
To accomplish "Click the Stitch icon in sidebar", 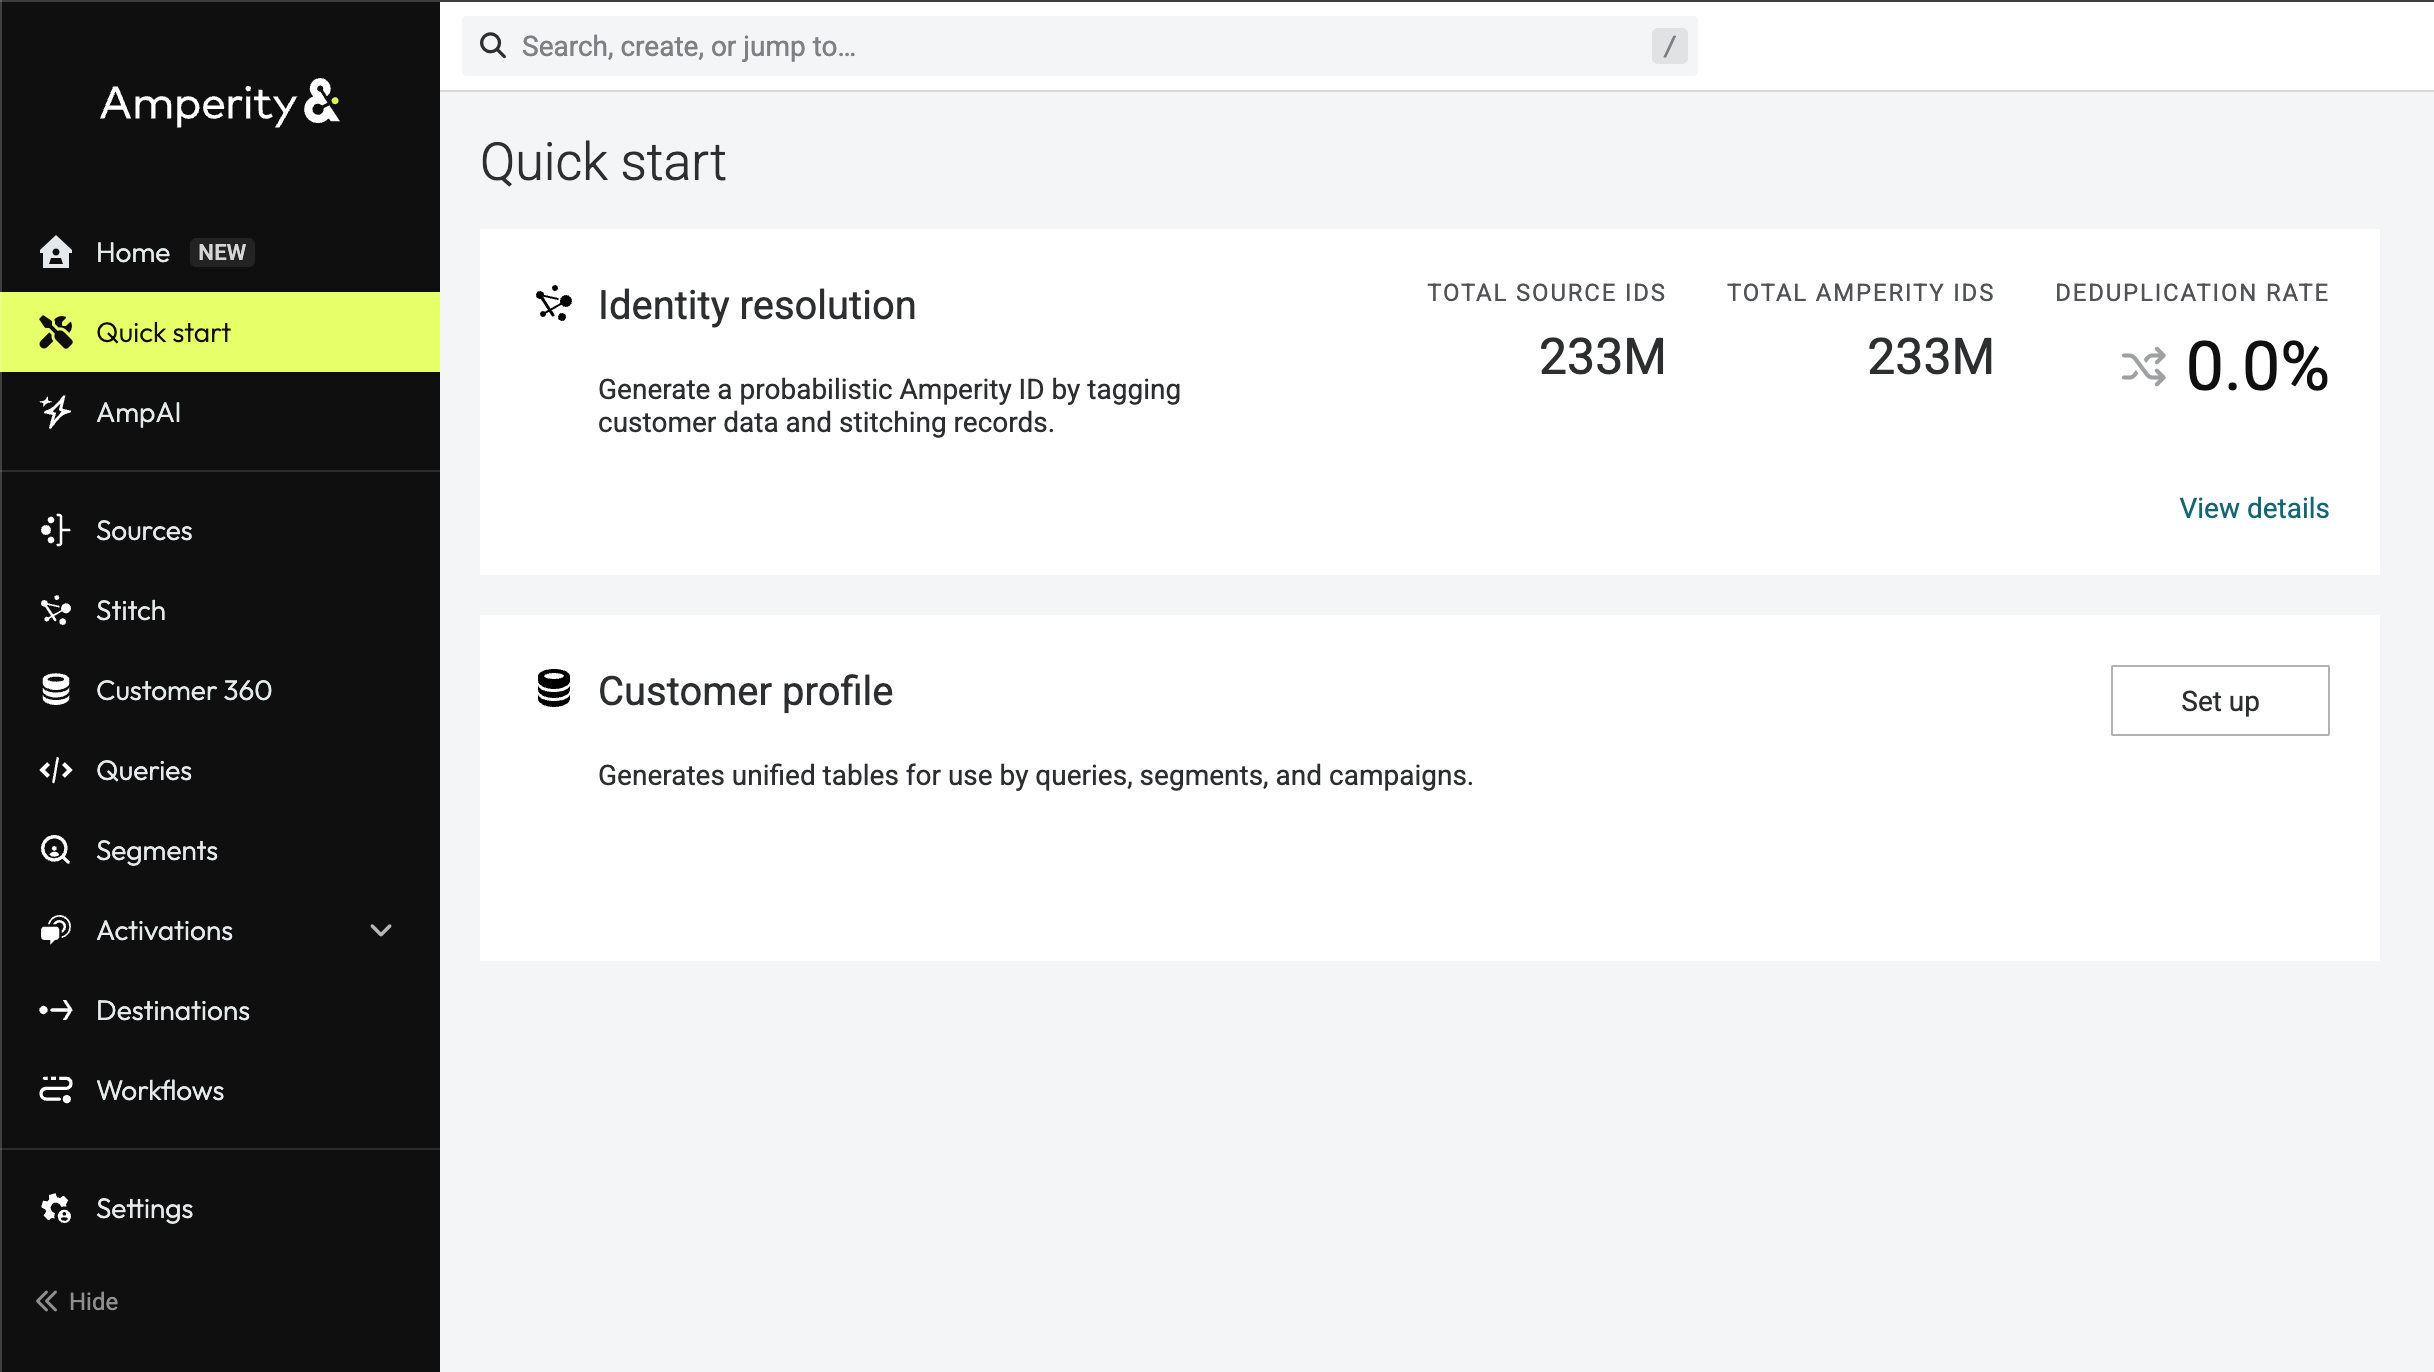I will tap(56, 610).
